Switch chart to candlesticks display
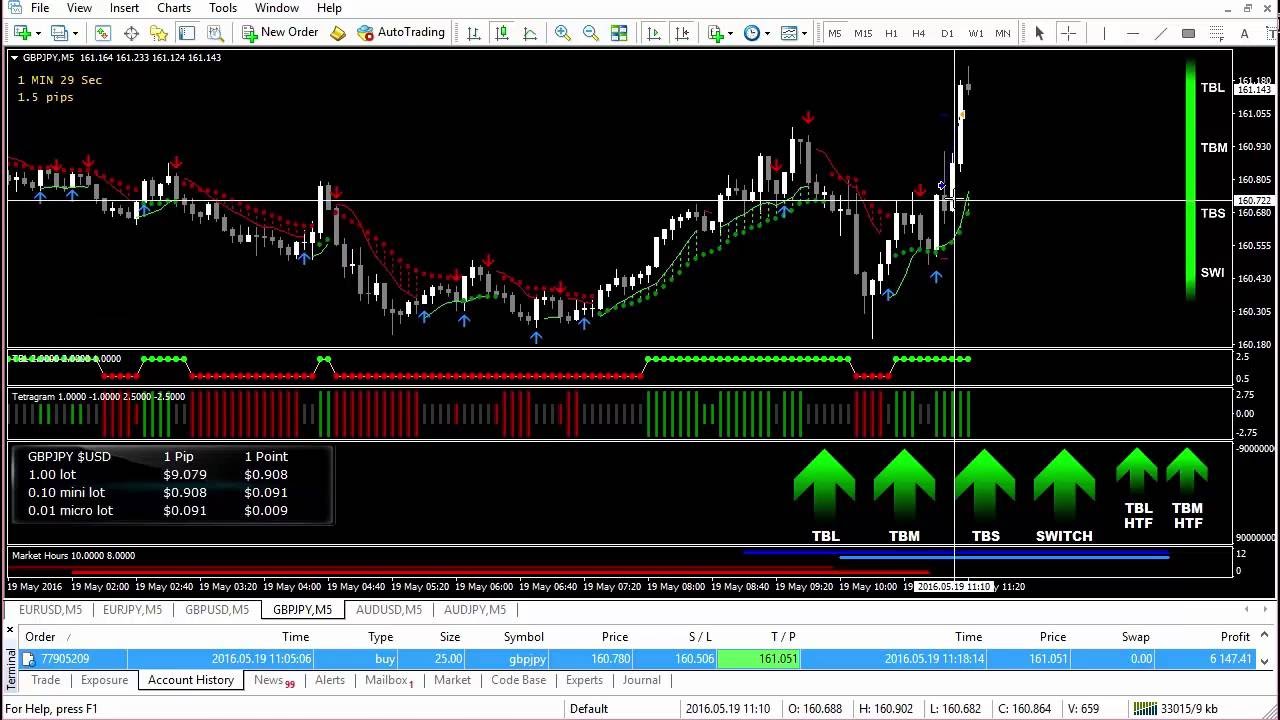This screenshot has width=1280, height=720. [502, 33]
